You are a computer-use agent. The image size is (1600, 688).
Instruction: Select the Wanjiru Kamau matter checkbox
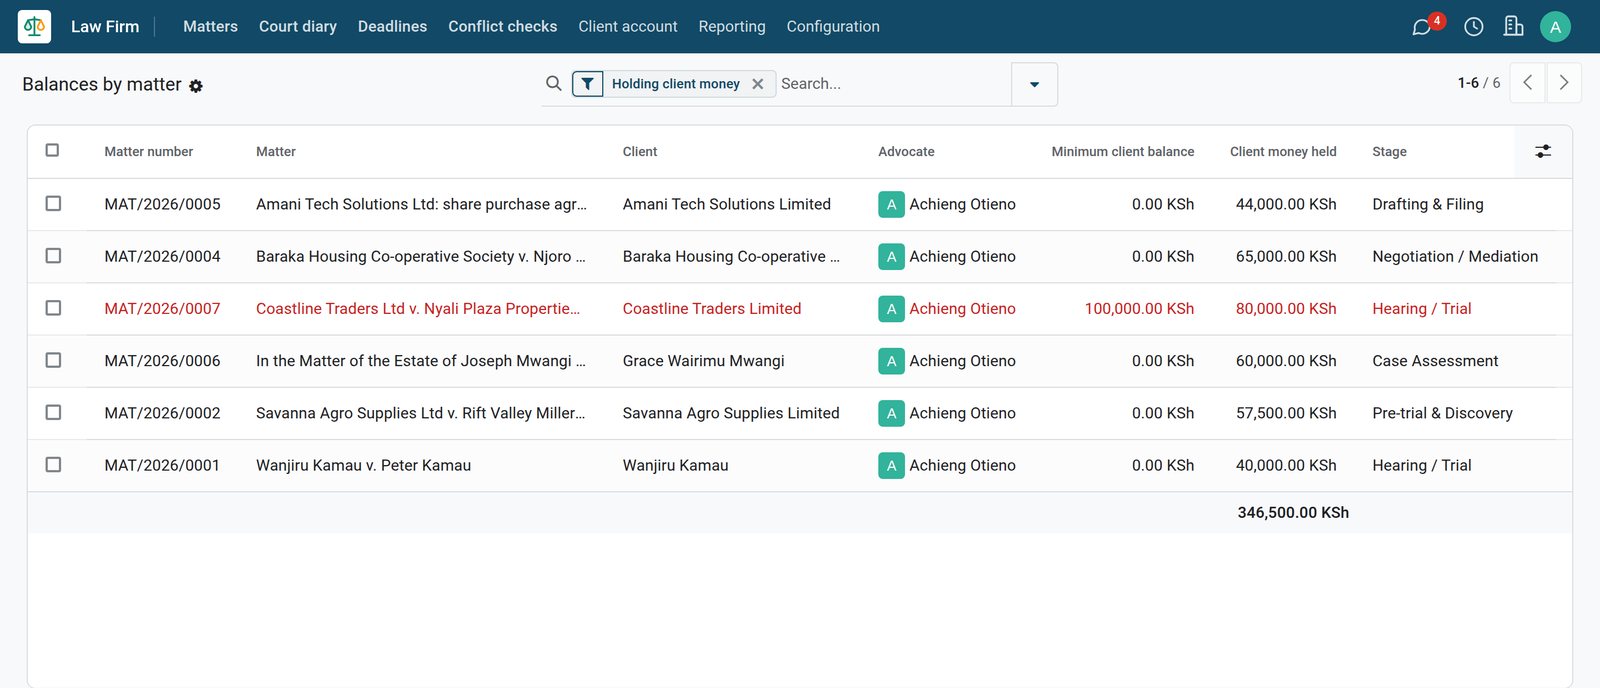pos(53,465)
